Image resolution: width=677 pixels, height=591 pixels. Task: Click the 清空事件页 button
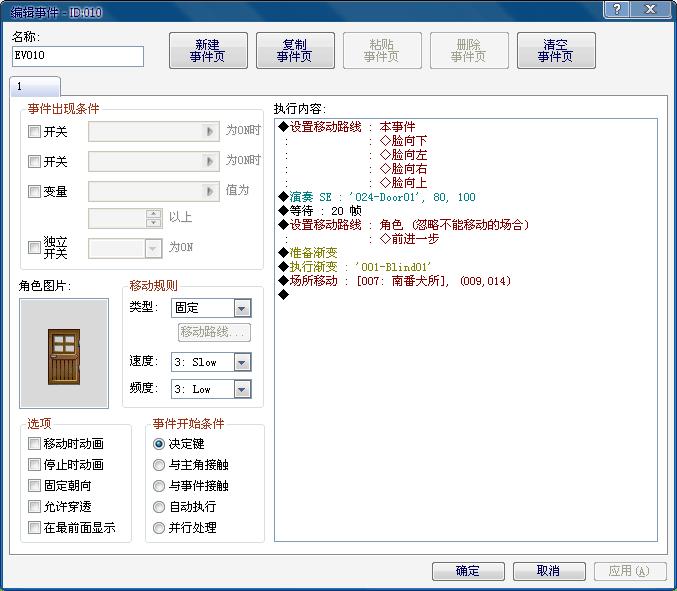point(556,51)
